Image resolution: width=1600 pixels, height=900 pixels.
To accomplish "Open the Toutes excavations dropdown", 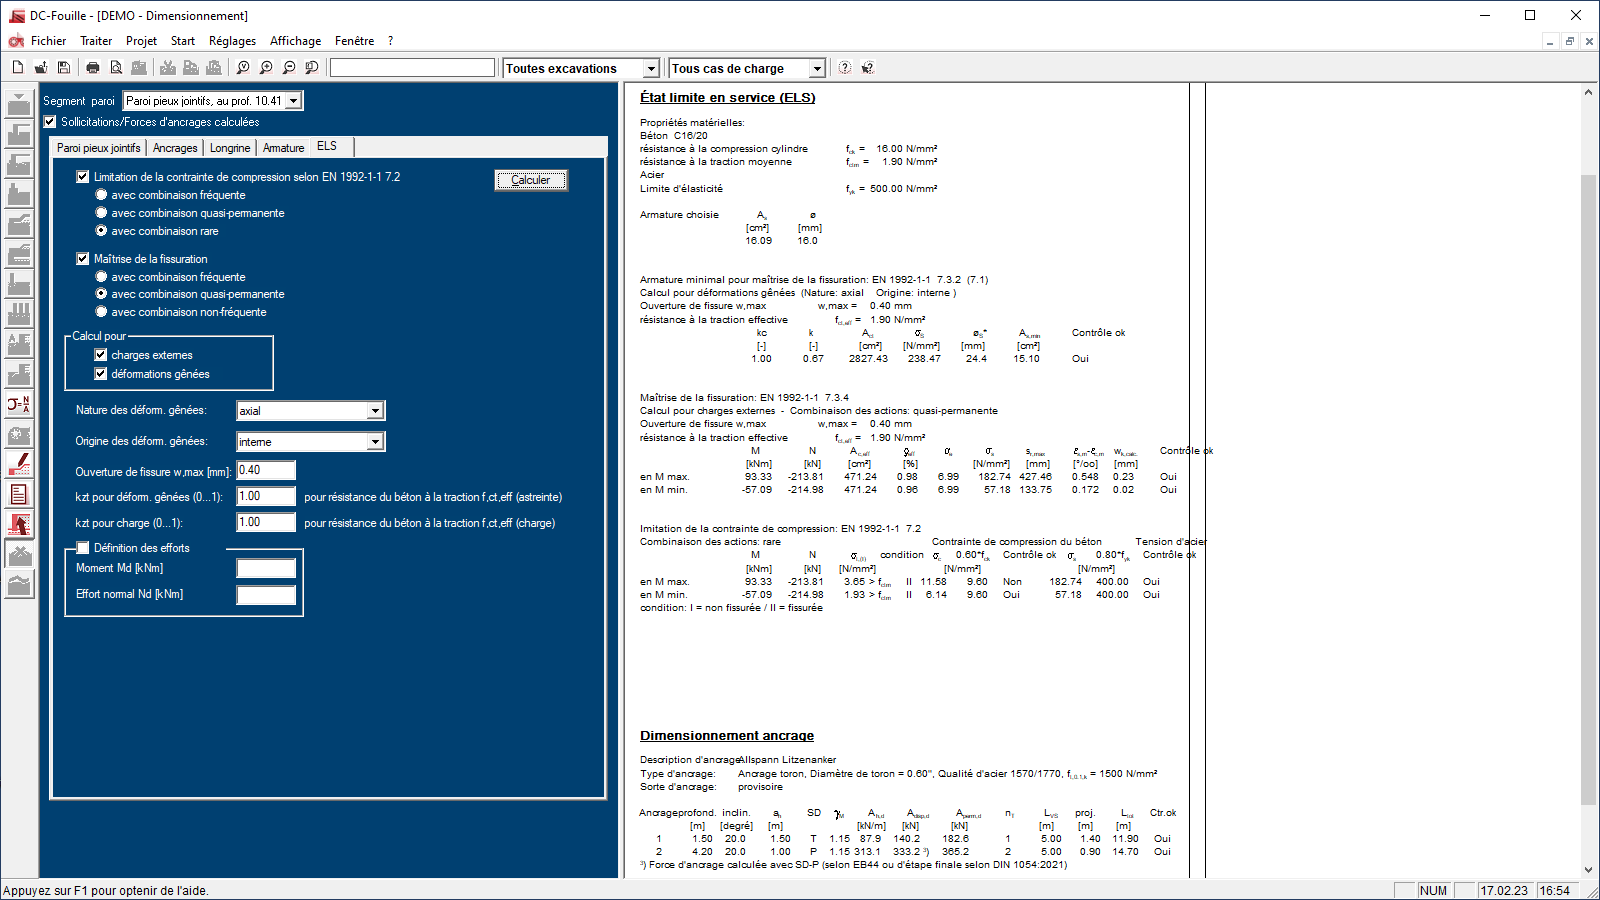I will (651, 69).
